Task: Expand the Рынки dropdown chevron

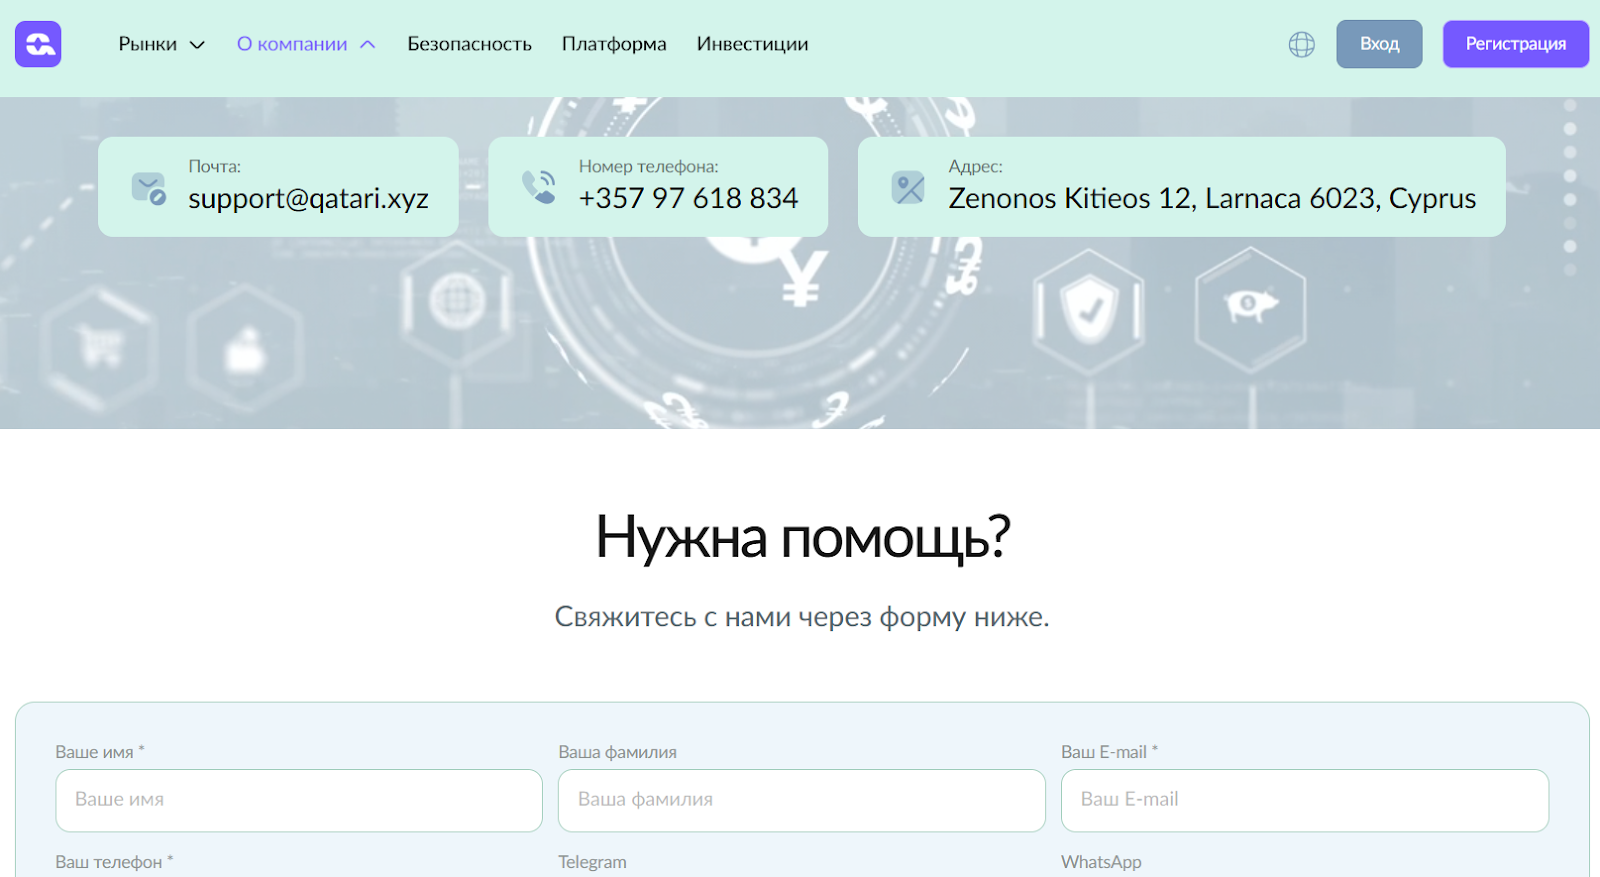Action: click(x=198, y=45)
